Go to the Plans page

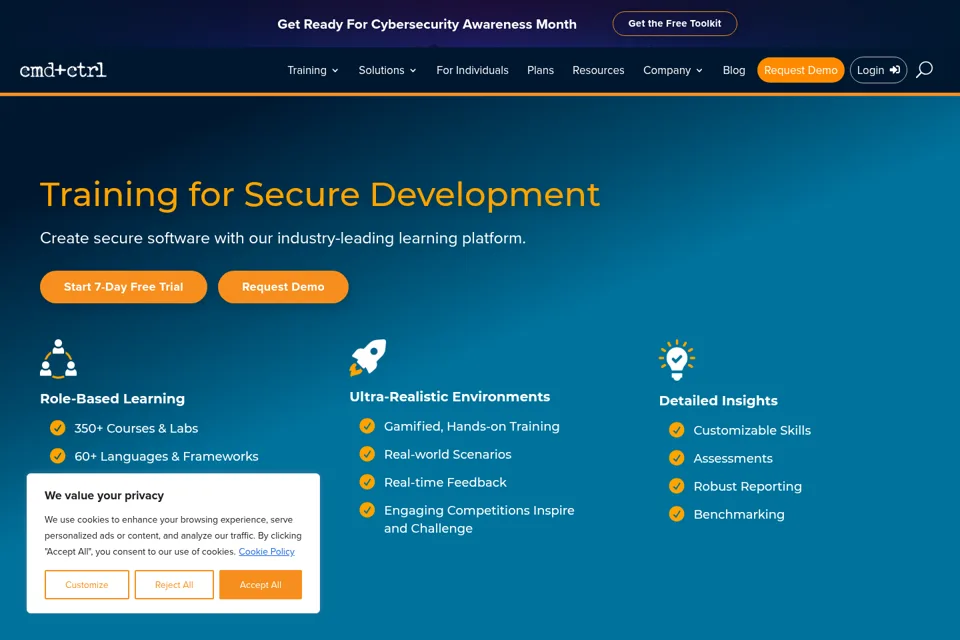coord(540,70)
